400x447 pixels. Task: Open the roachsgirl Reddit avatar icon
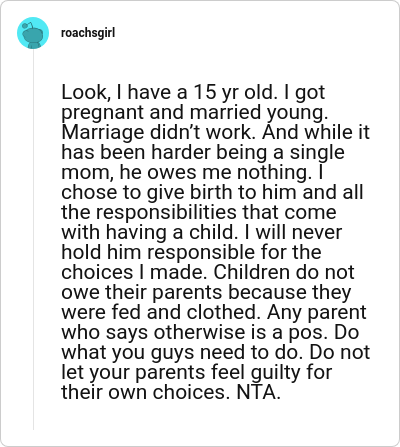pos(33,33)
